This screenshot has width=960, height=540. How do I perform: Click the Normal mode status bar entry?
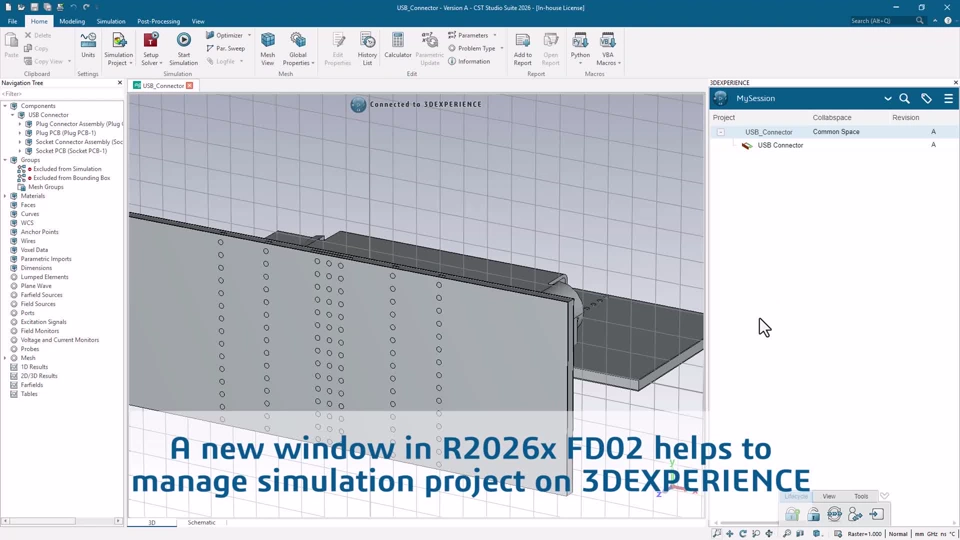(x=898, y=534)
